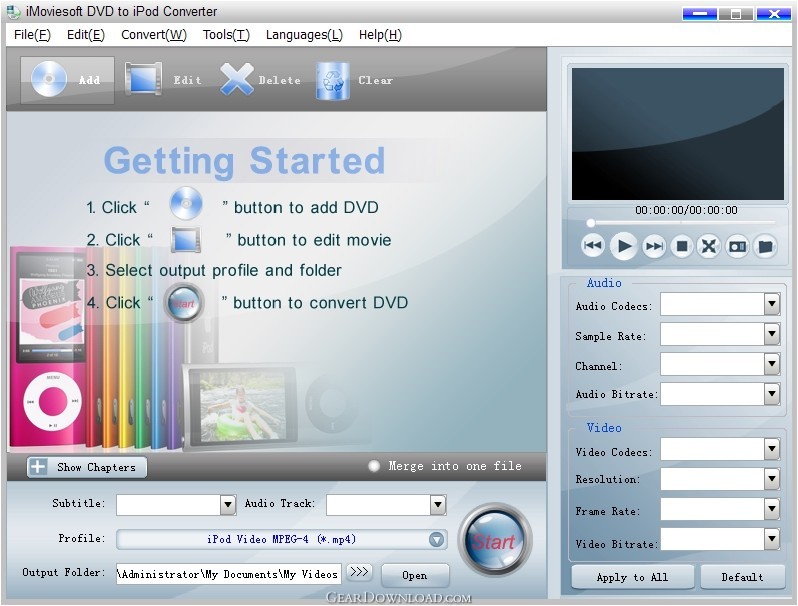Click the Delete X icon
The height and width of the screenshot is (606, 798).
point(237,79)
